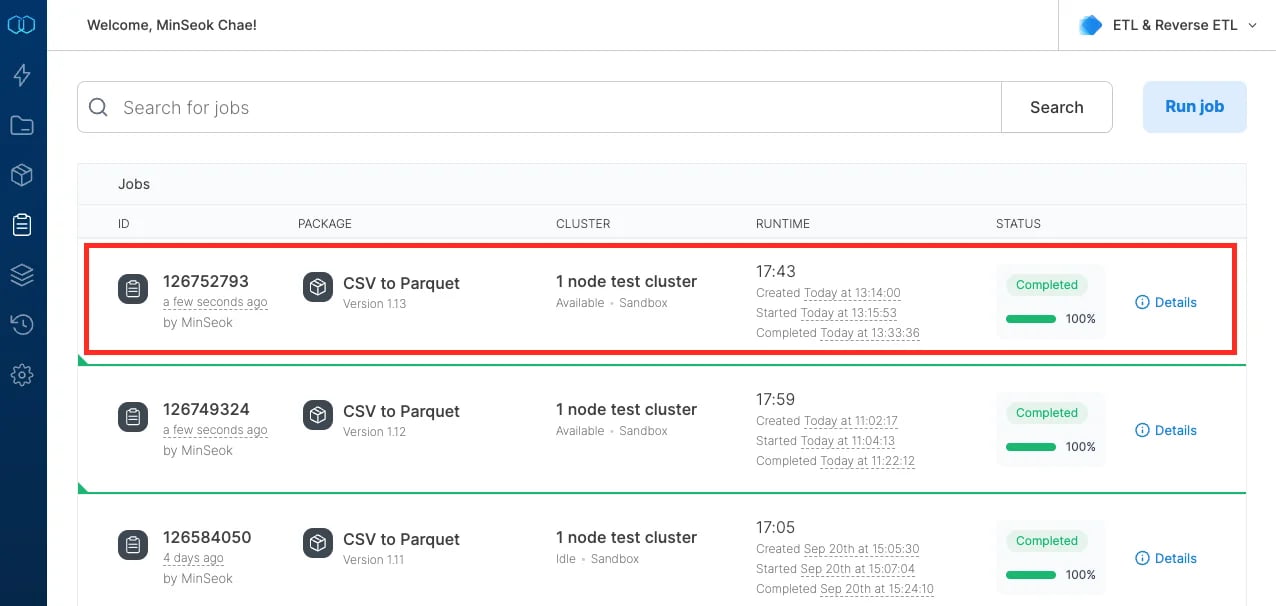Screen dimensions: 1276x606
Task: Click the cluster name in job 126749324's row
Action: 626,409
